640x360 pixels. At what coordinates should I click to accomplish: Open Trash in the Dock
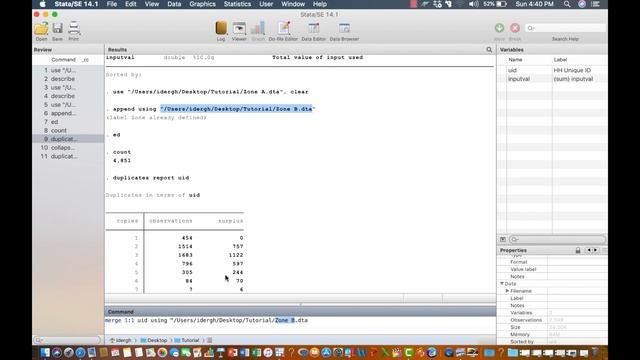595,352
